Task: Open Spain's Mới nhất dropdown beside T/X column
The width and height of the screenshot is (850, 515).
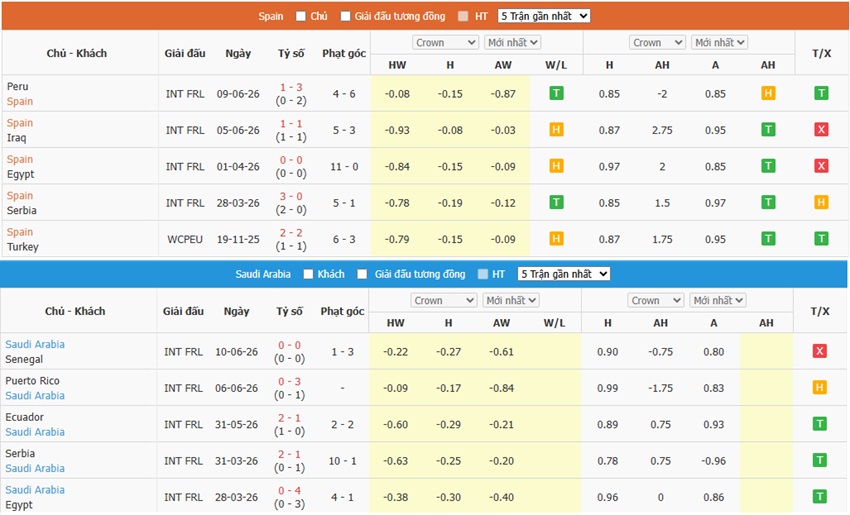Action: [x=719, y=42]
